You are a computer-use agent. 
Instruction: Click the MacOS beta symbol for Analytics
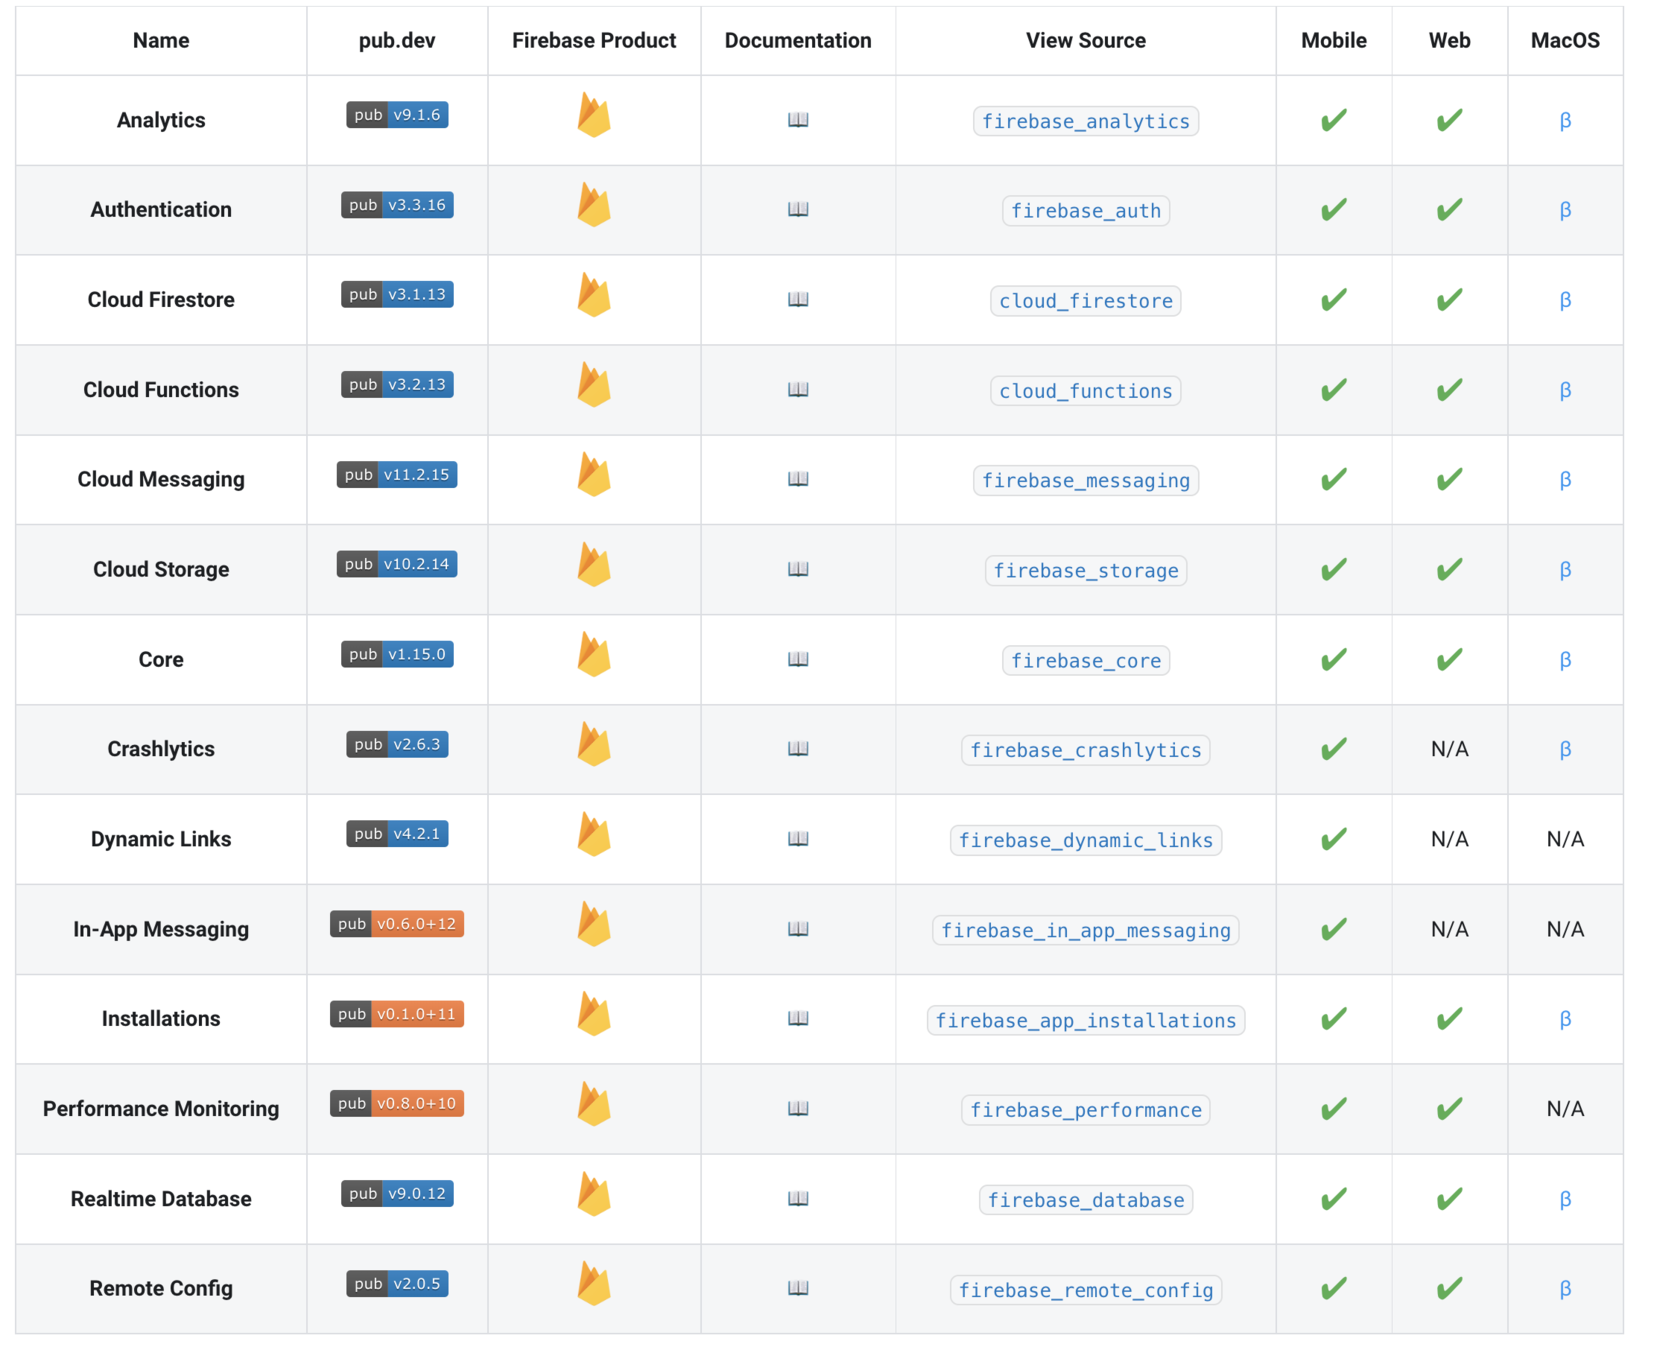pyautogui.click(x=1565, y=121)
